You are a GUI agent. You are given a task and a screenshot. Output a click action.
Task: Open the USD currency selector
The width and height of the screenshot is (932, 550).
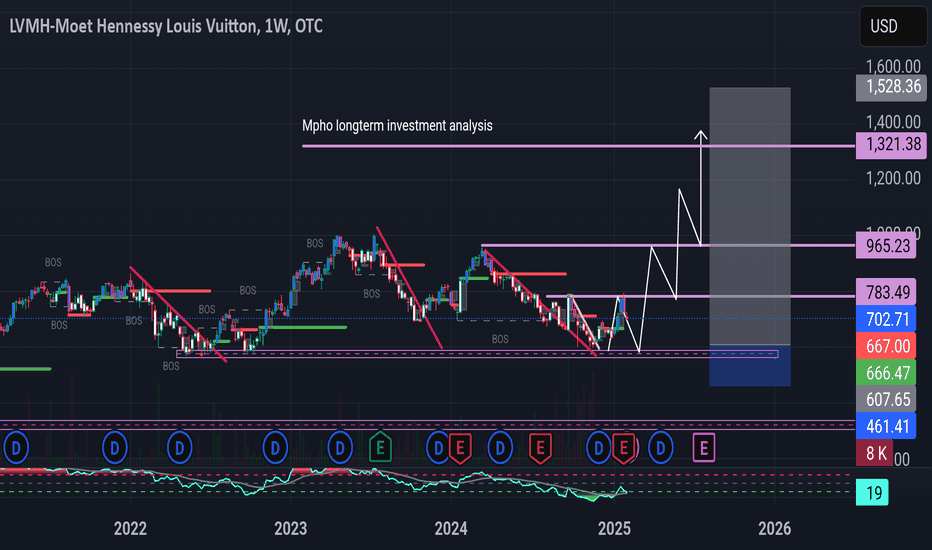pyautogui.click(x=893, y=26)
